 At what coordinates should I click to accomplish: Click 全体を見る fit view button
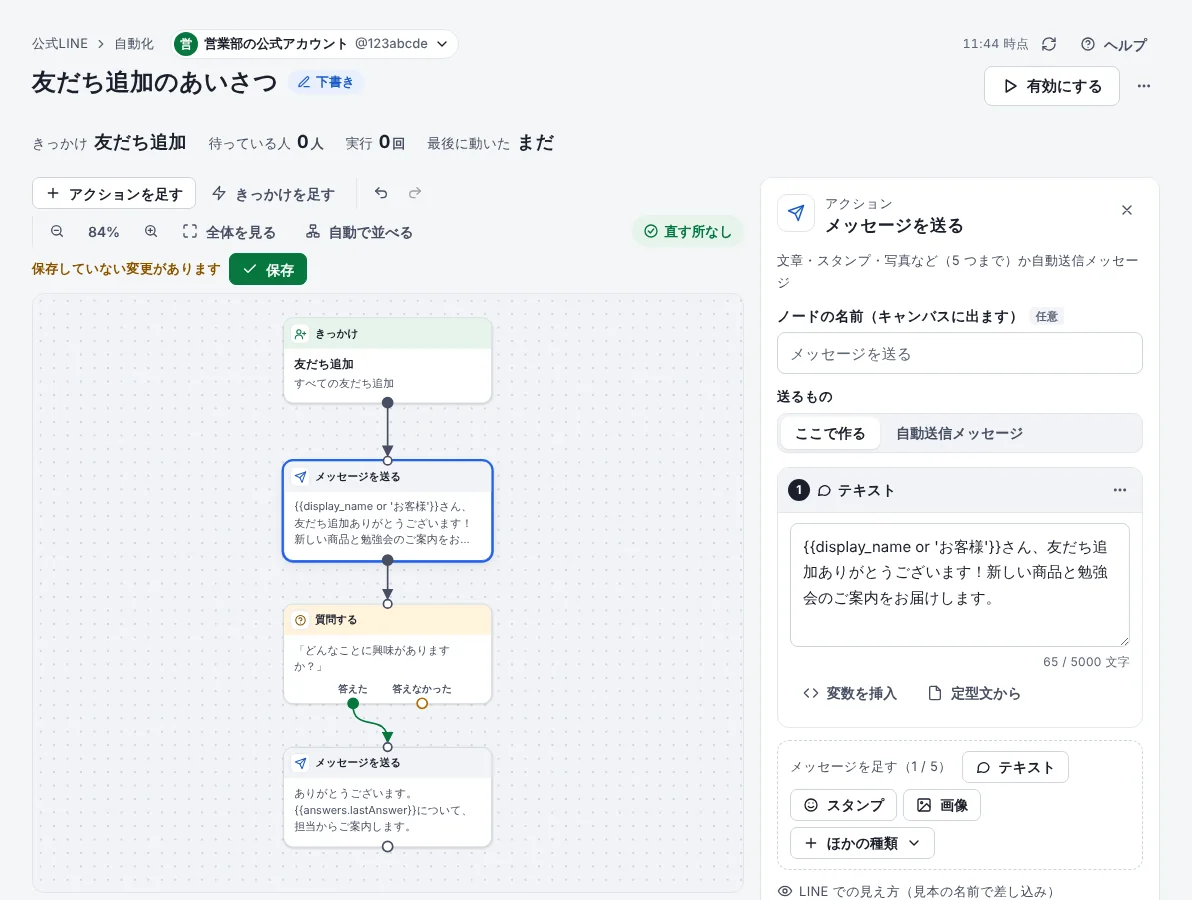(x=229, y=232)
